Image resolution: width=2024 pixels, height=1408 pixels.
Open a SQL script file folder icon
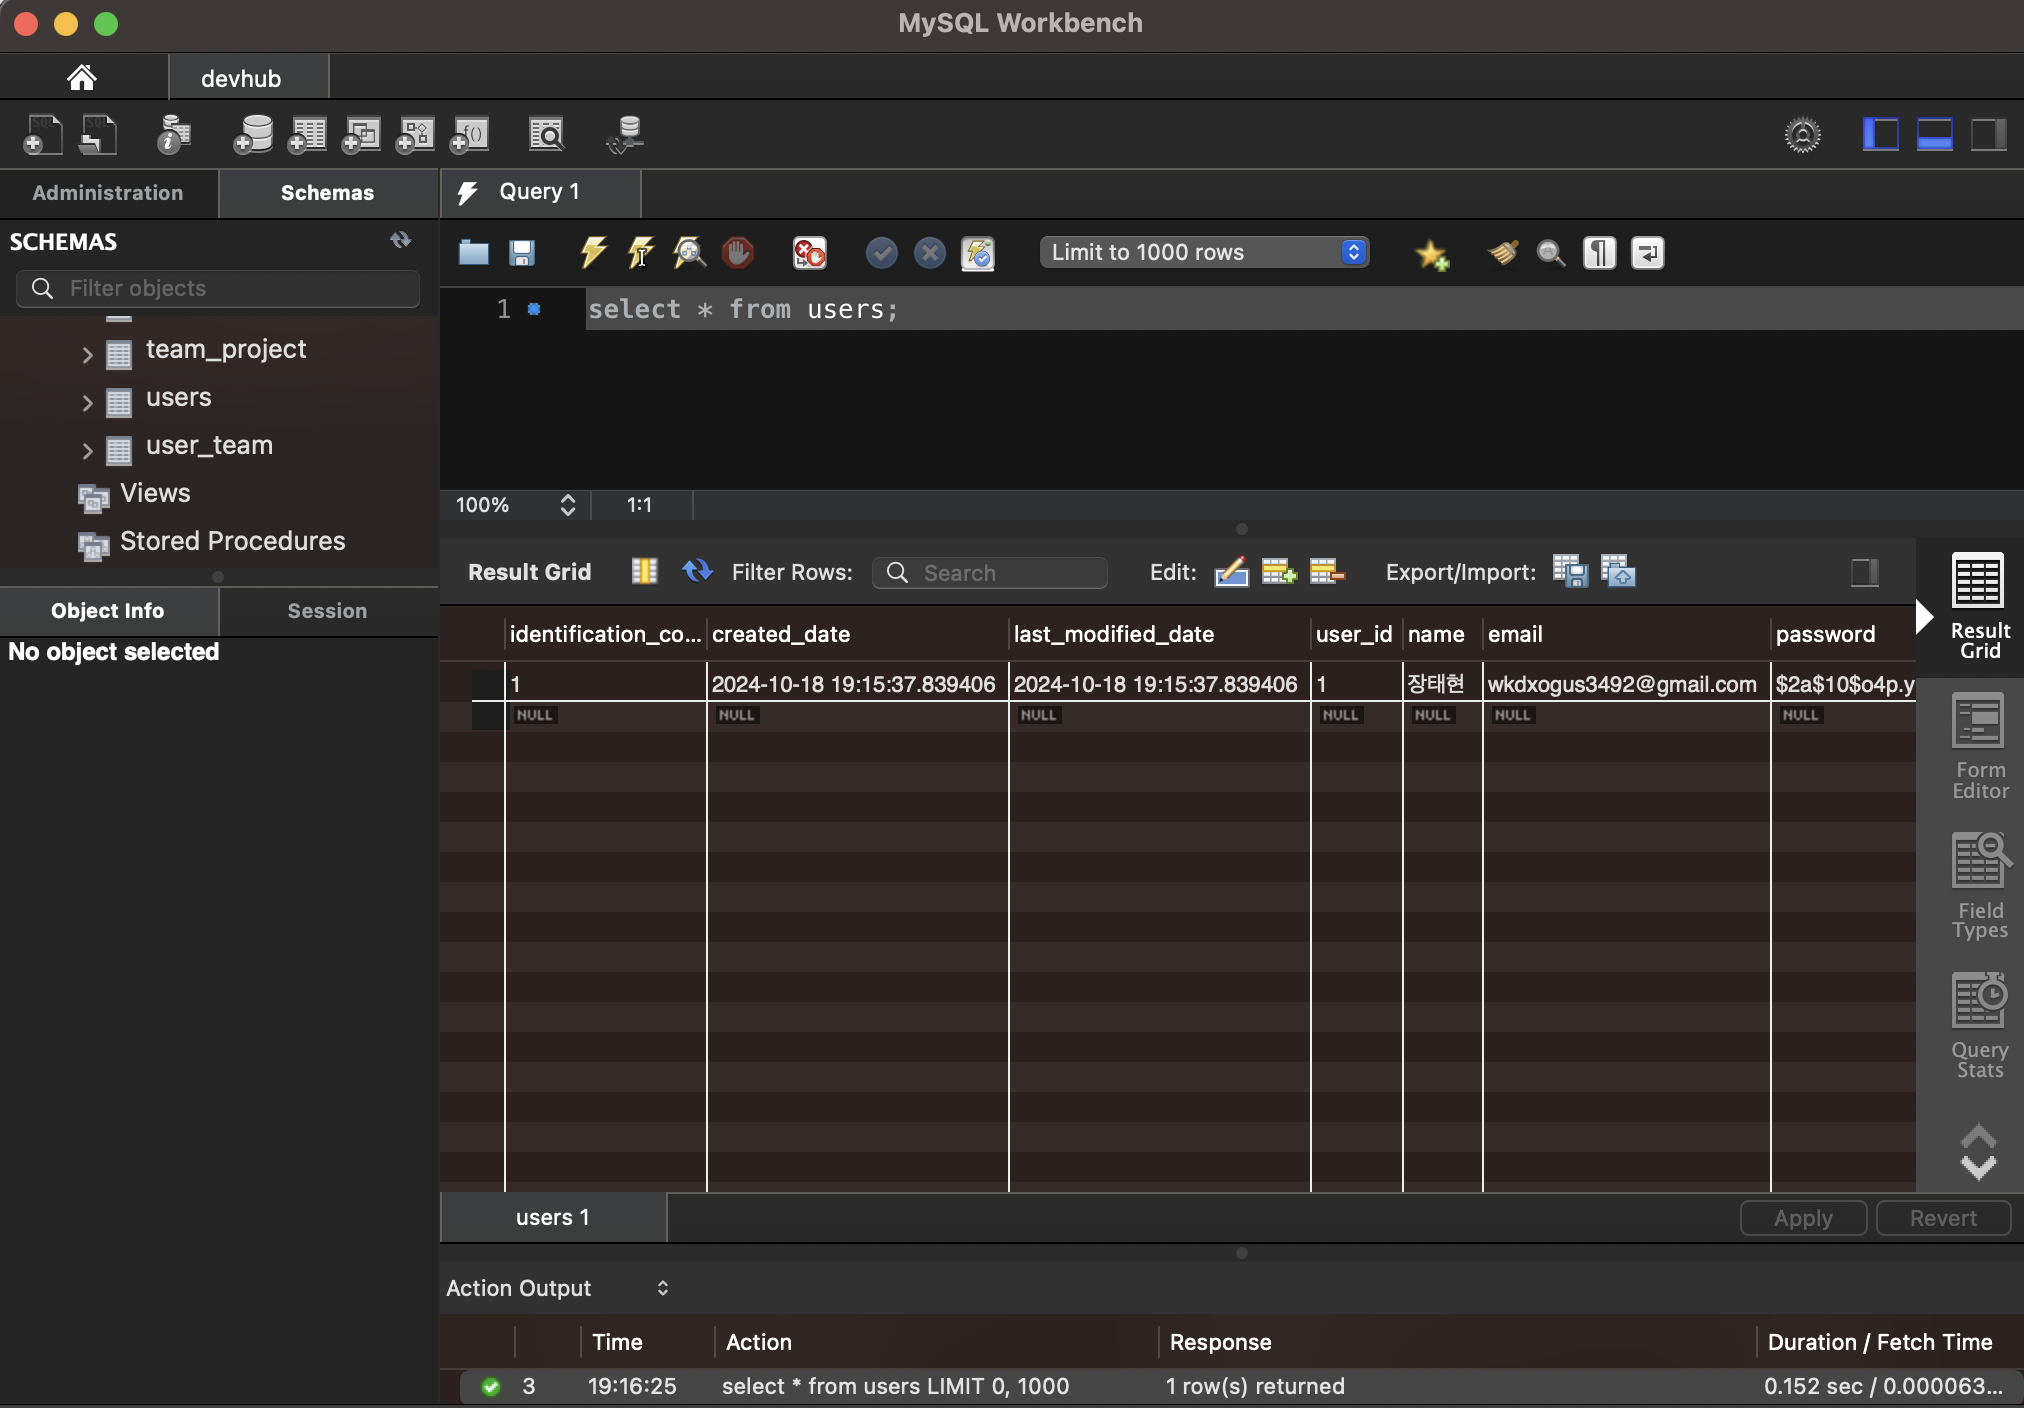[473, 252]
